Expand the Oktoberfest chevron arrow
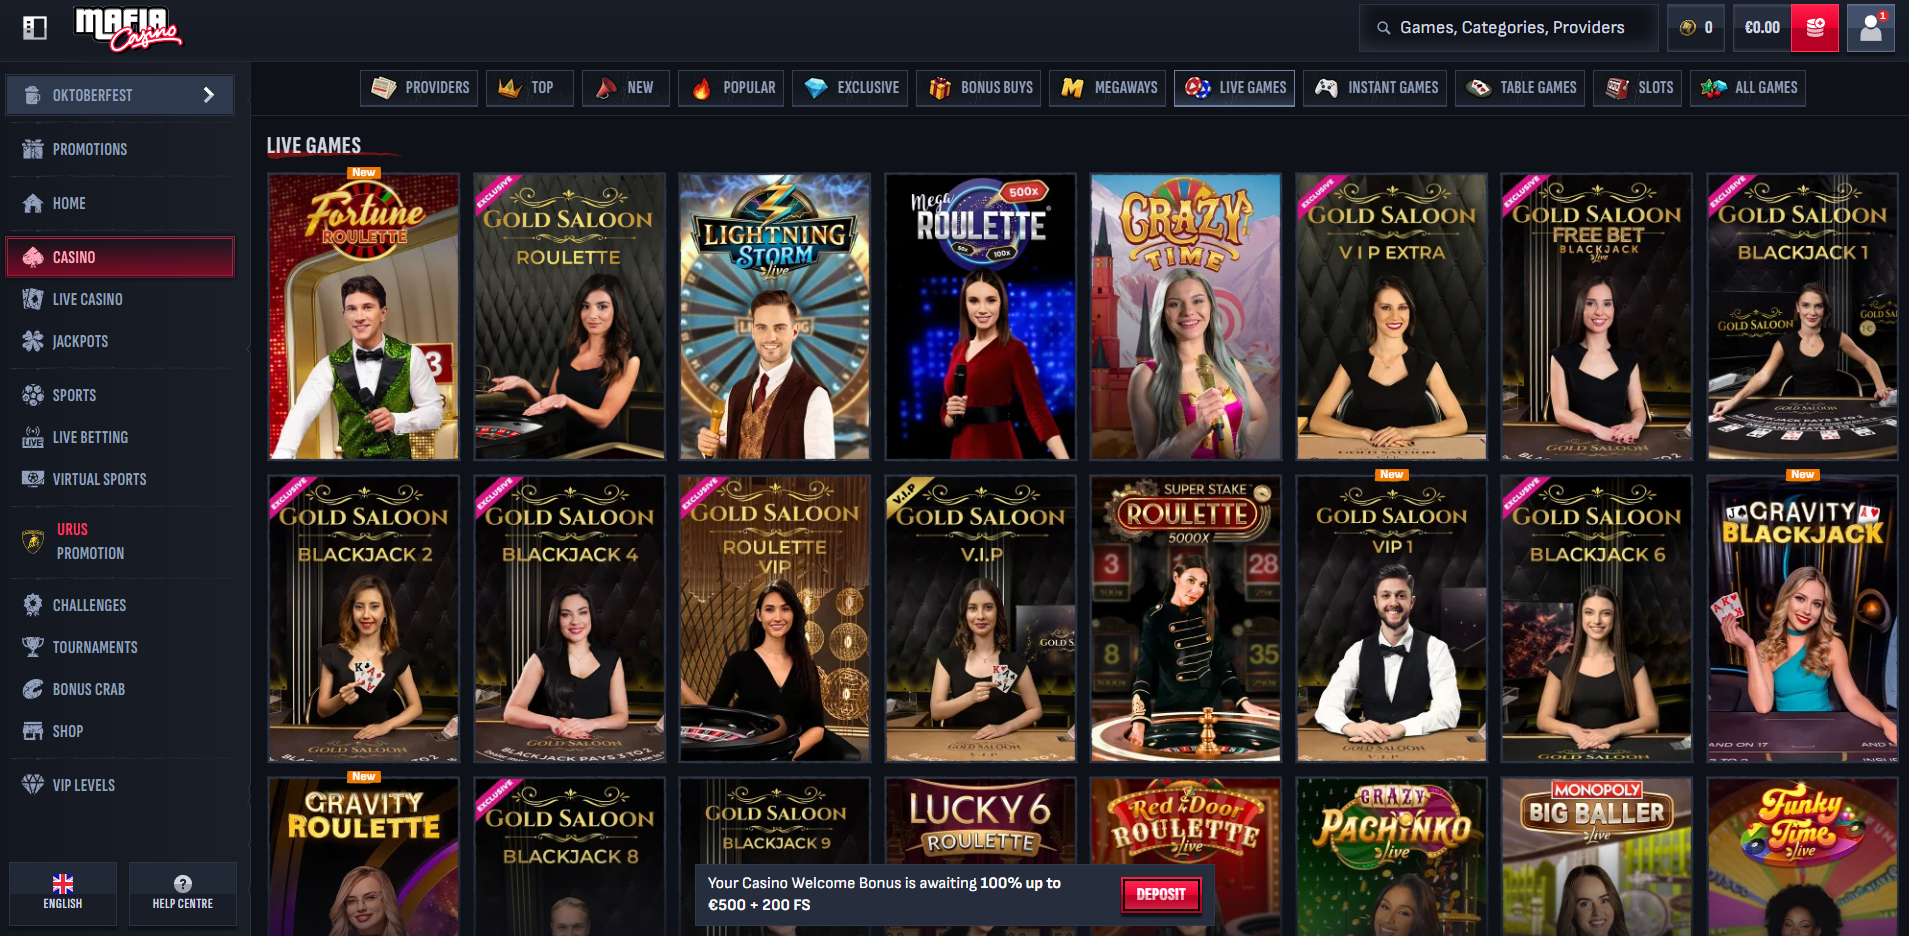The height and width of the screenshot is (936, 1909). click(209, 95)
